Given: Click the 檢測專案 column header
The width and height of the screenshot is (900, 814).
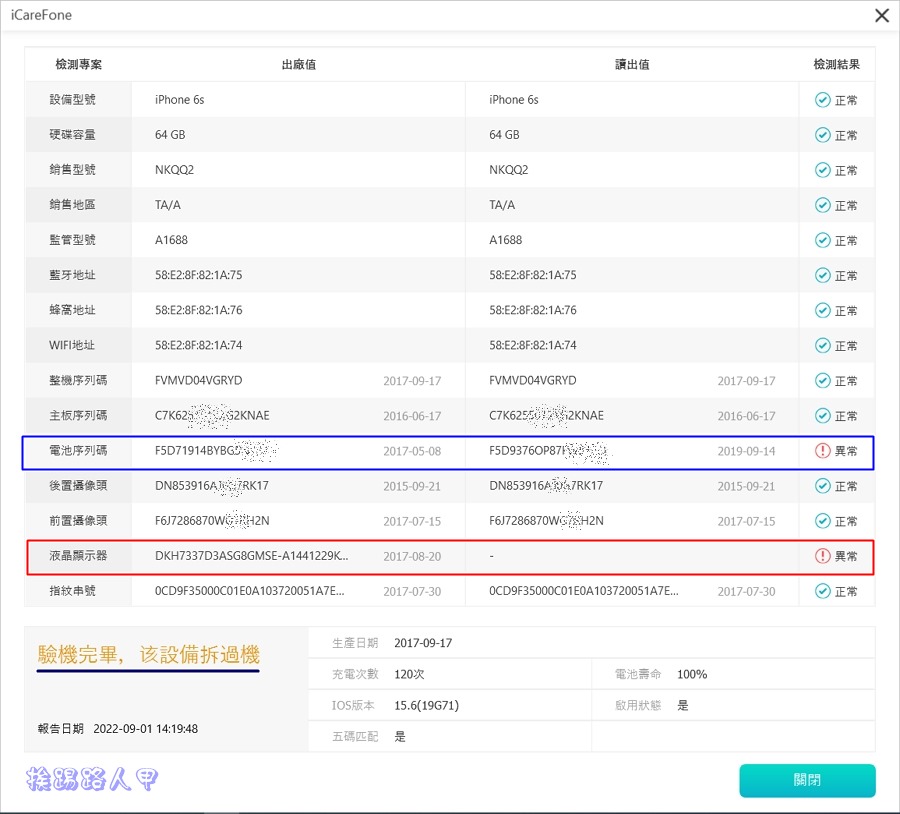Looking at the screenshot, I should [78, 64].
